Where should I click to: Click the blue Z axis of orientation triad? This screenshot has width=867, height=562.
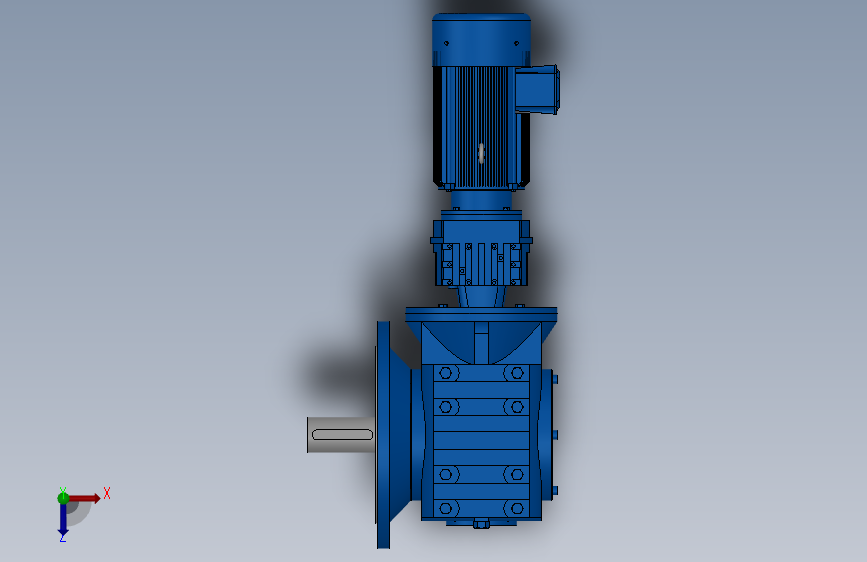point(63,520)
